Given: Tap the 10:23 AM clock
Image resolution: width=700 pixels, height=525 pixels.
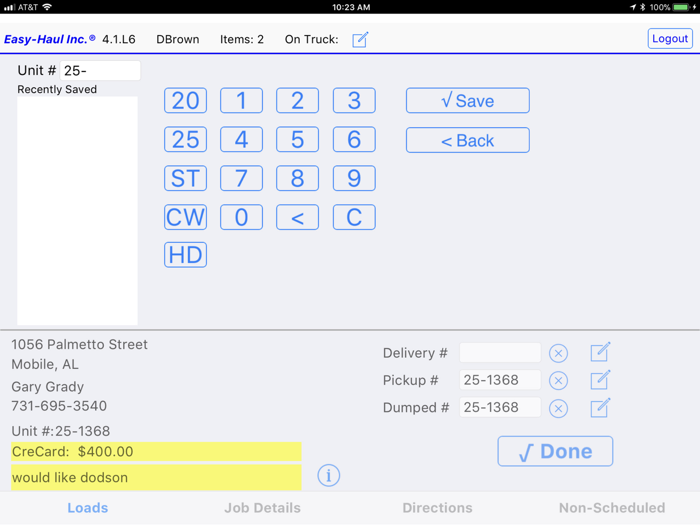Looking at the screenshot, I should (351, 7).
